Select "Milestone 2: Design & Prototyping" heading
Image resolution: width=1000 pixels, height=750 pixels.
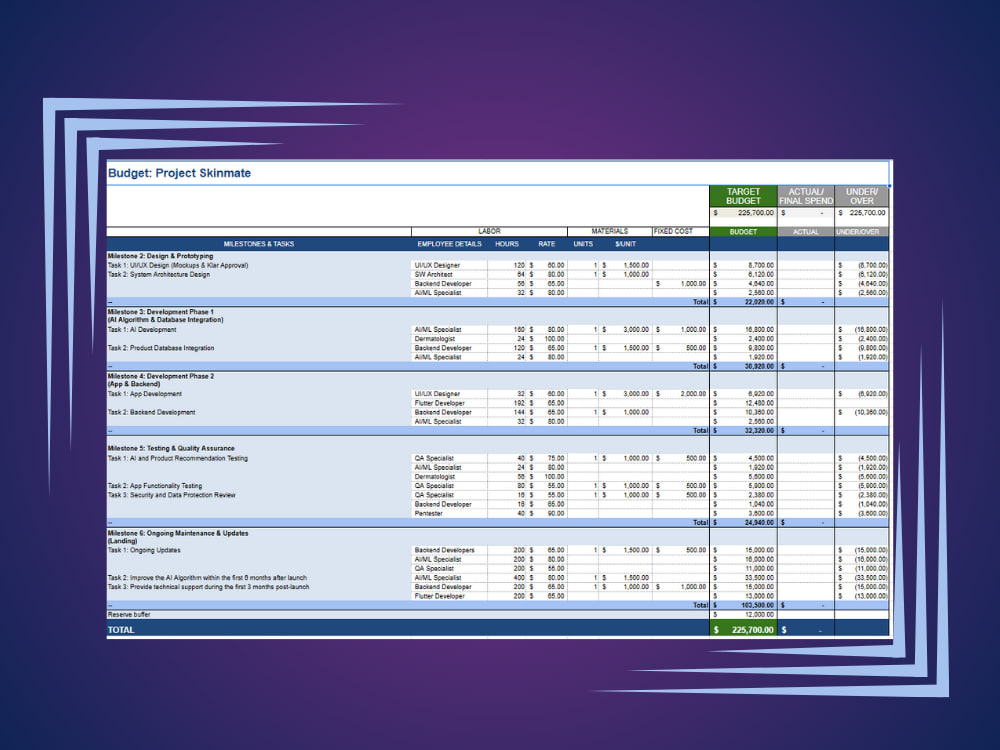pos(160,256)
